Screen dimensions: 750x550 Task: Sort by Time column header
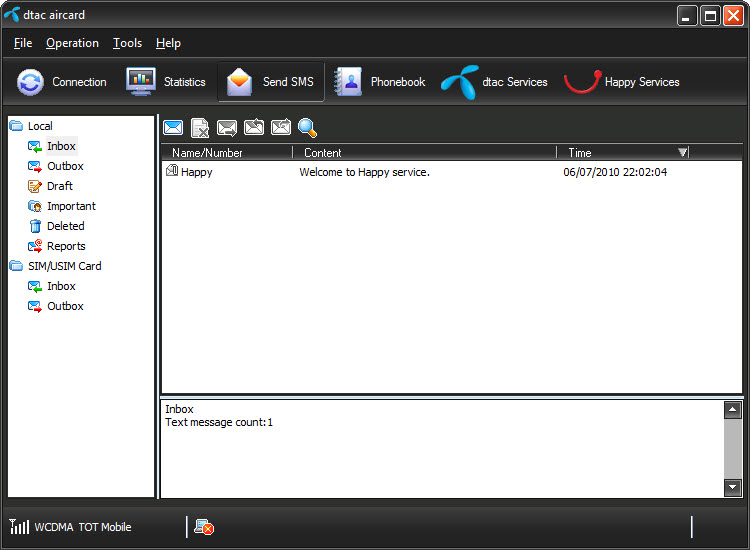pos(623,153)
